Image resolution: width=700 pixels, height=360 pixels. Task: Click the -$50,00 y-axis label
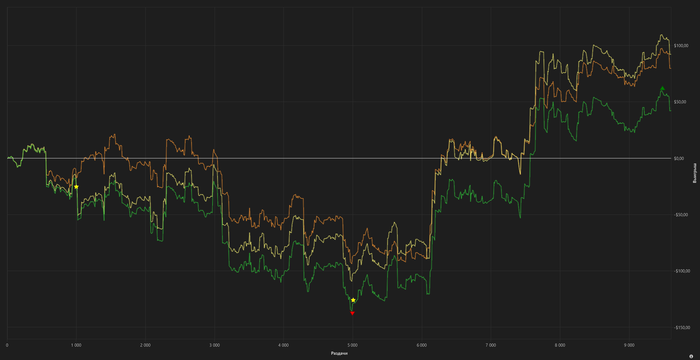(x=680, y=215)
